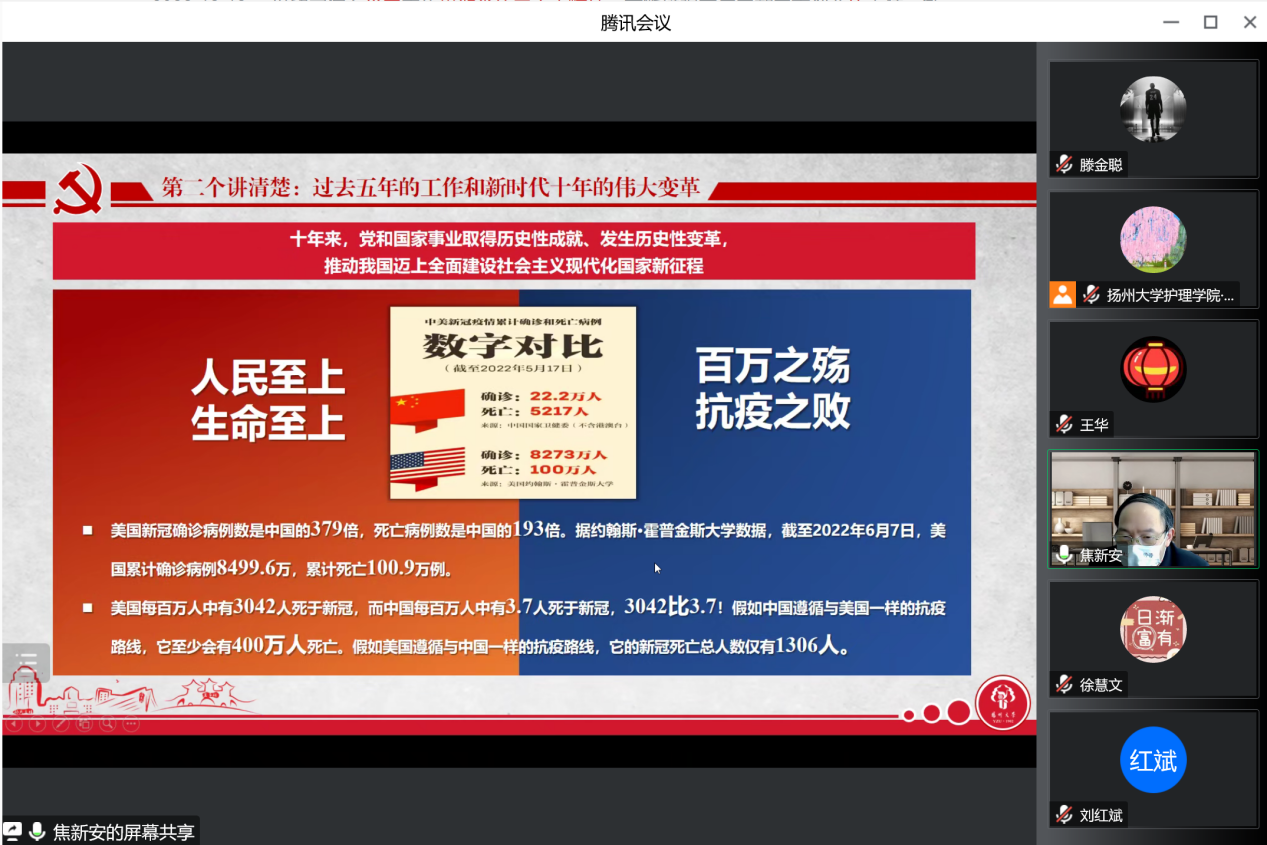Click the green microphone icon in screen share label
Screen dimensions: 1267x845
[x=37, y=831]
